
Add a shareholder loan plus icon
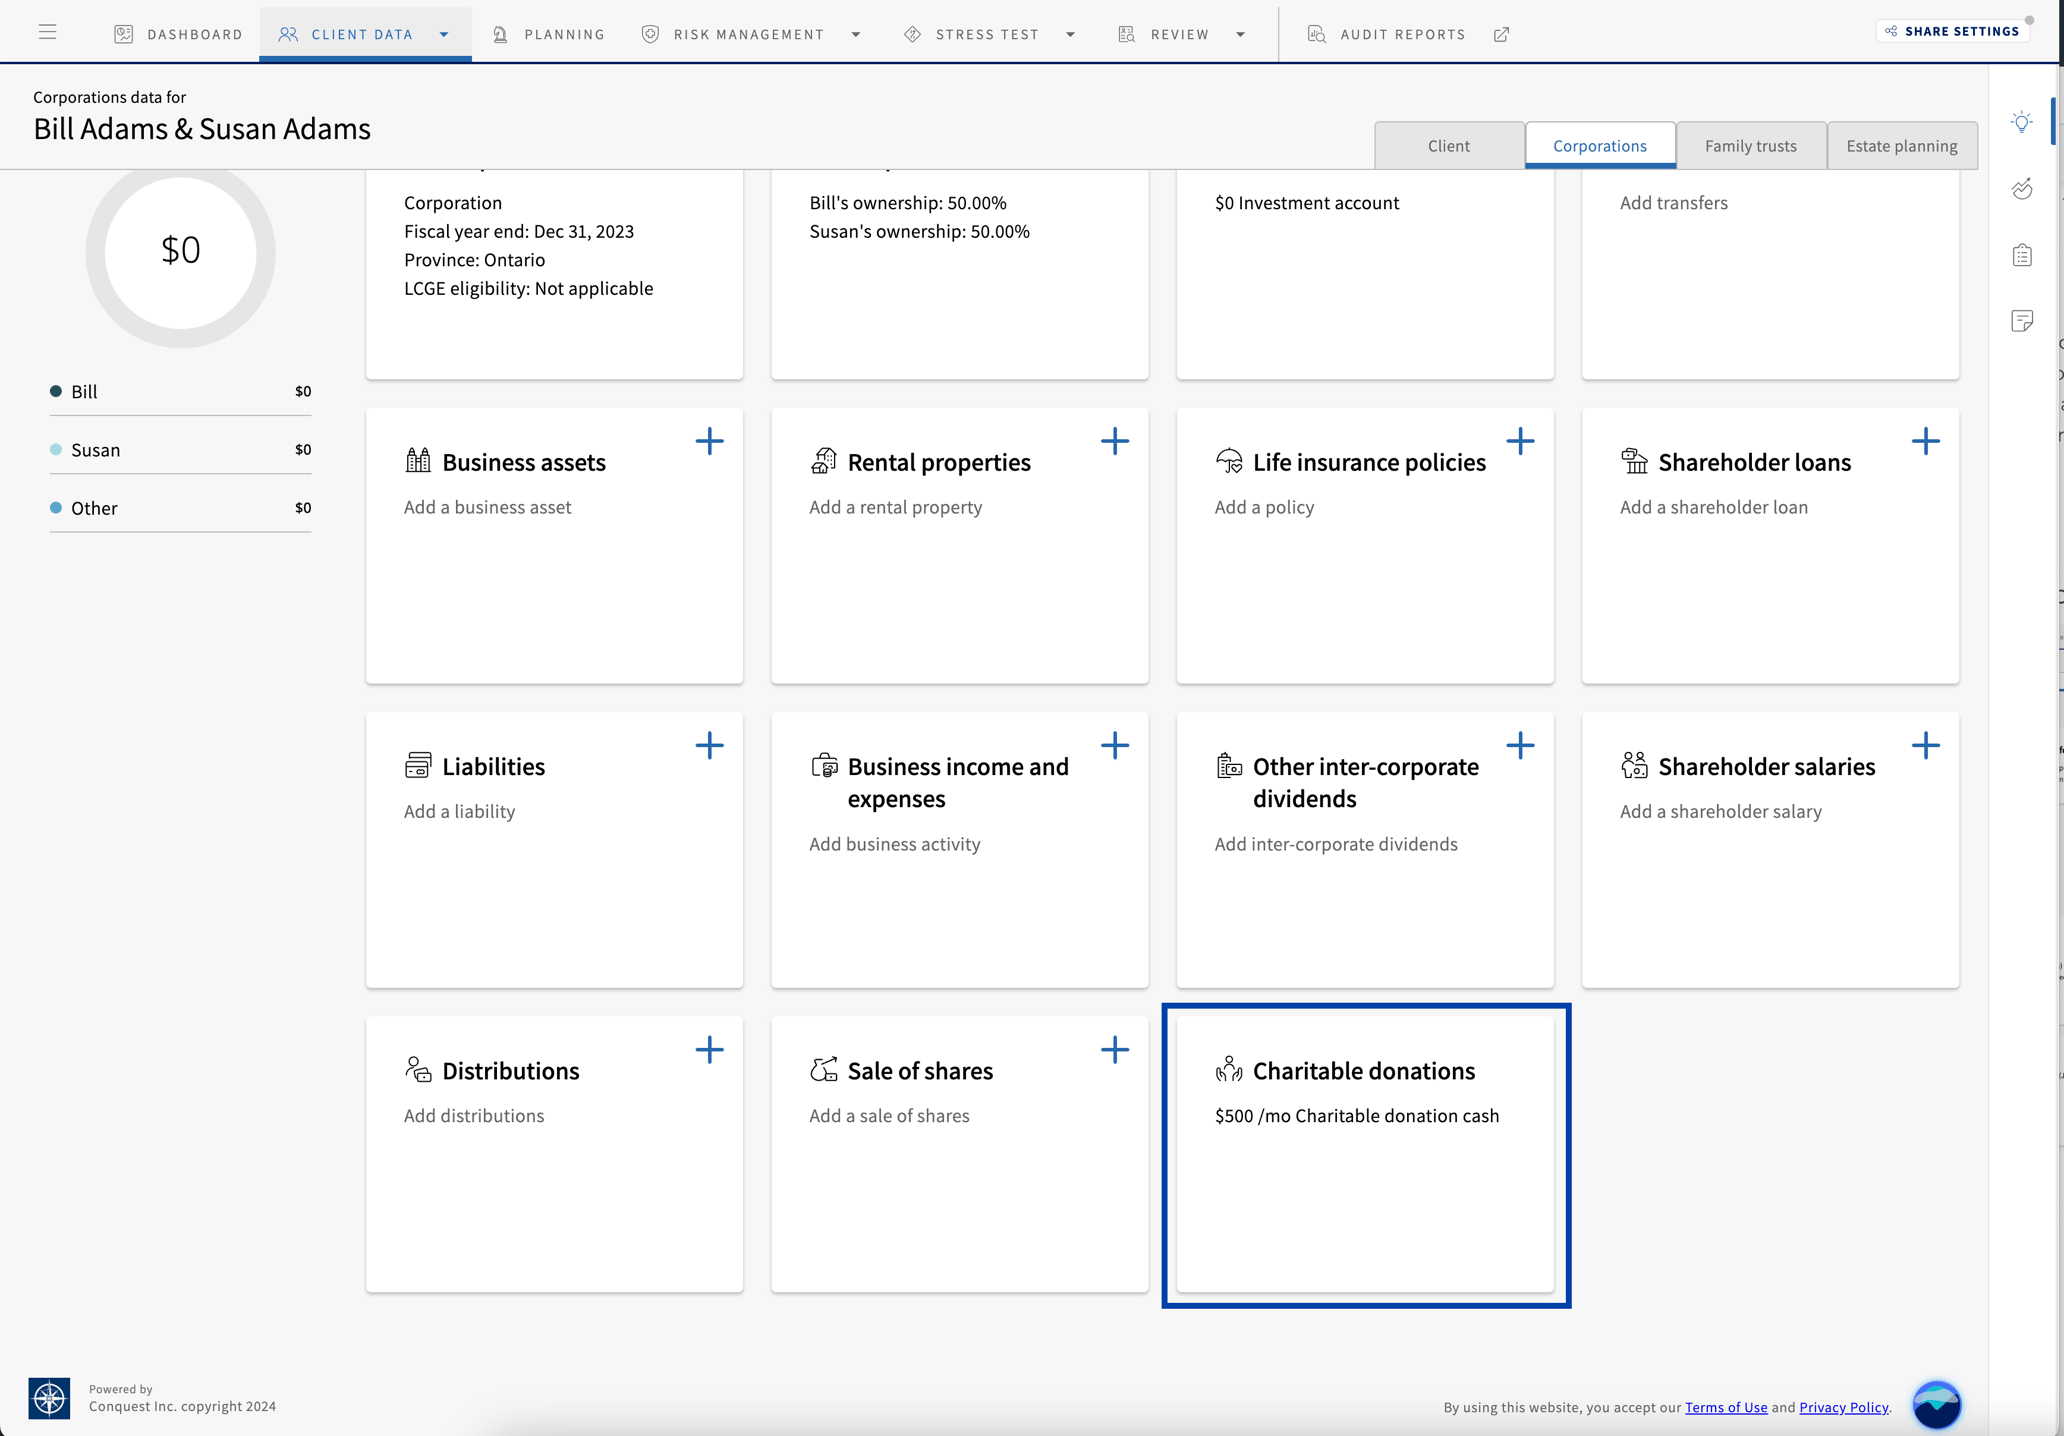point(1925,441)
